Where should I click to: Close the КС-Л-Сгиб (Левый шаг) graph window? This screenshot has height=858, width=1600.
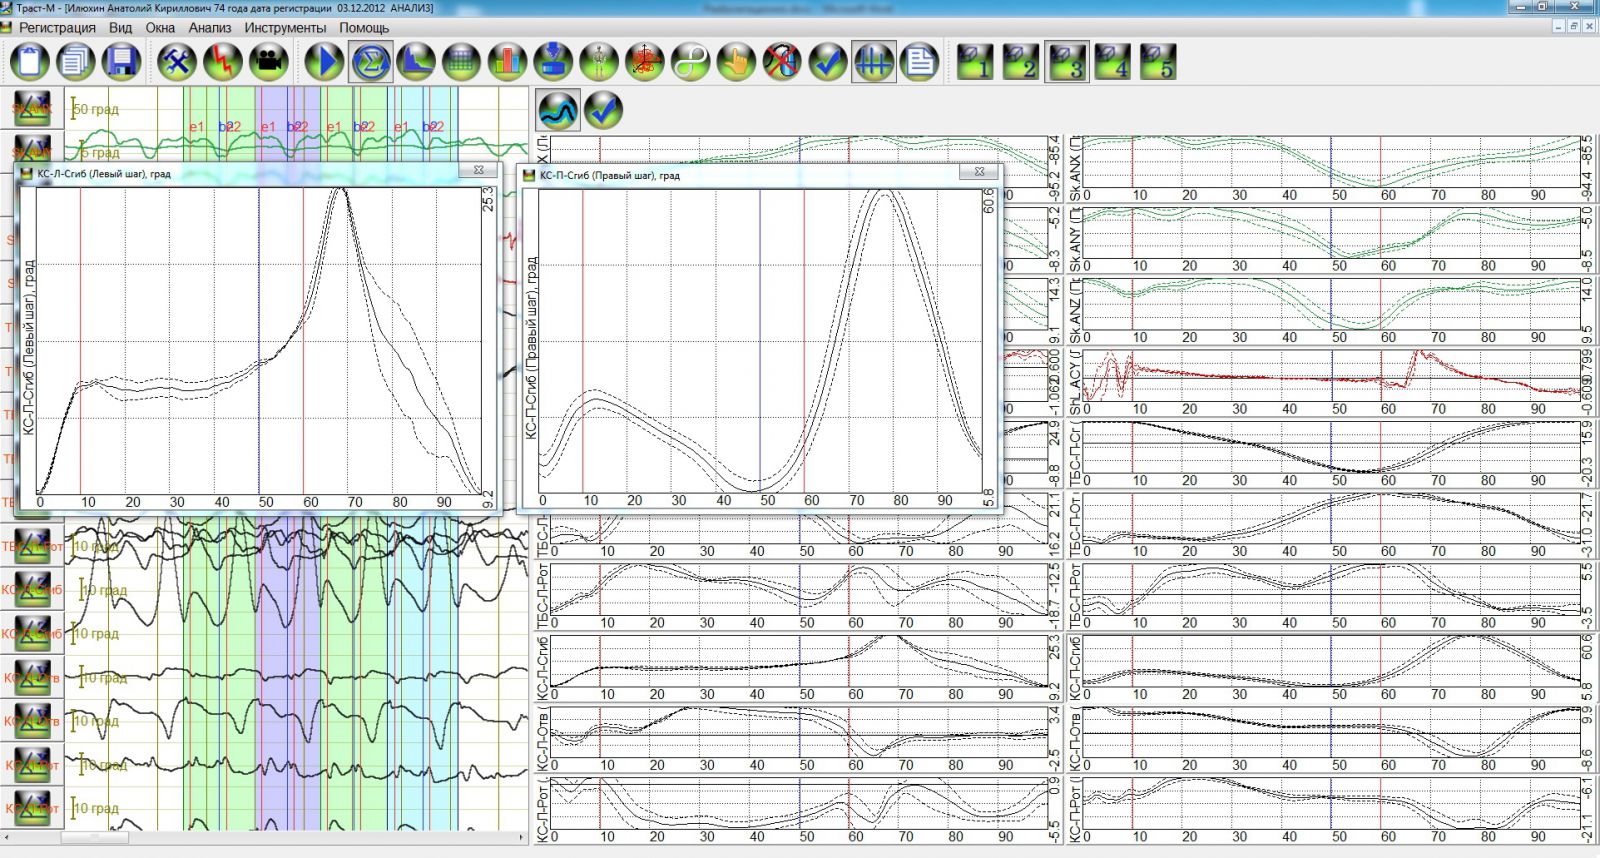tap(478, 171)
